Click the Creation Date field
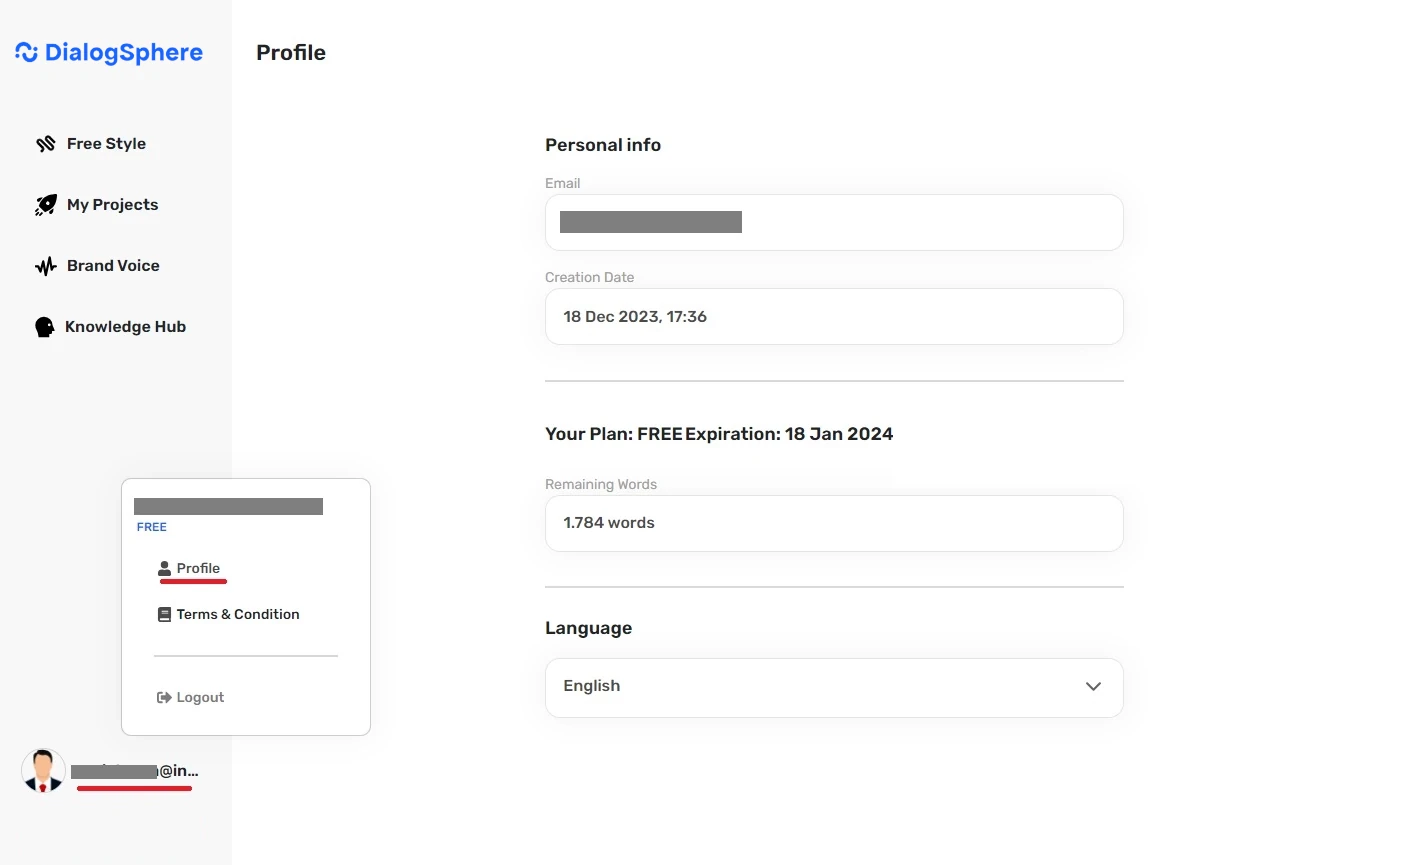Screen dimensions: 1422x865 coord(833,317)
